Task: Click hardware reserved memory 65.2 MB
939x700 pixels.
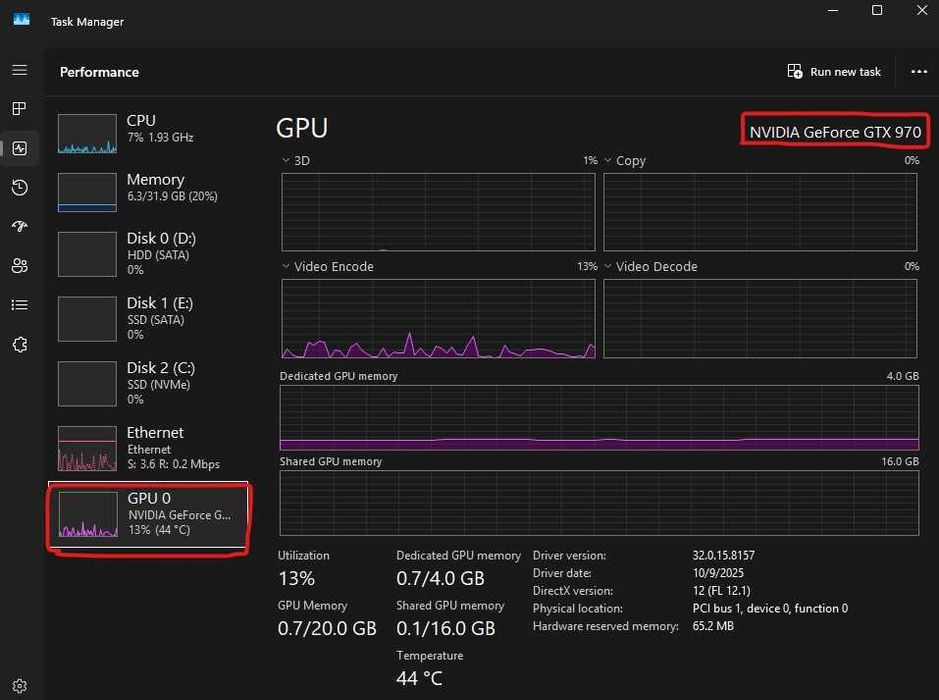Action: point(713,626)
